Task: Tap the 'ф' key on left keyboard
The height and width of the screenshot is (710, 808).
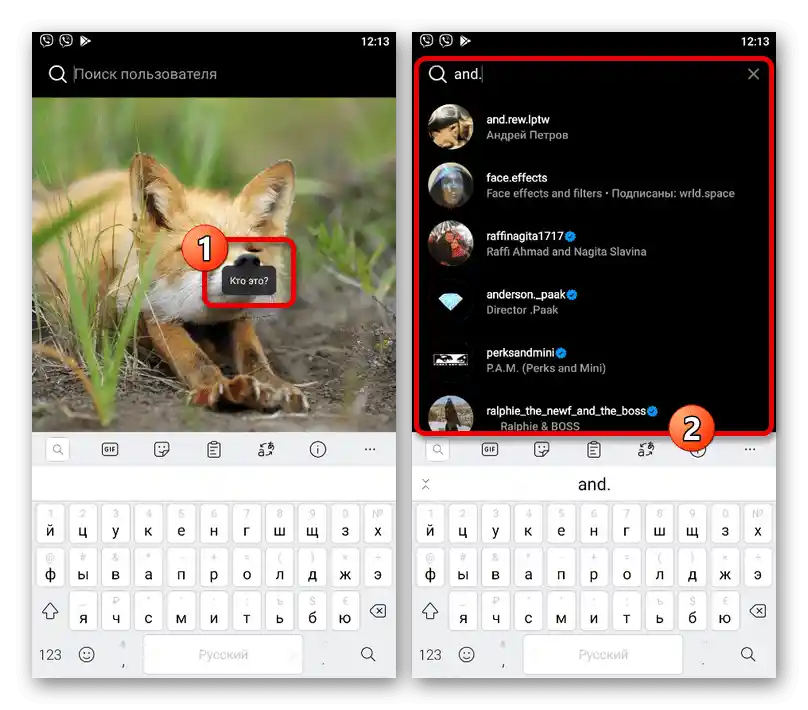Action: point(50,568)
